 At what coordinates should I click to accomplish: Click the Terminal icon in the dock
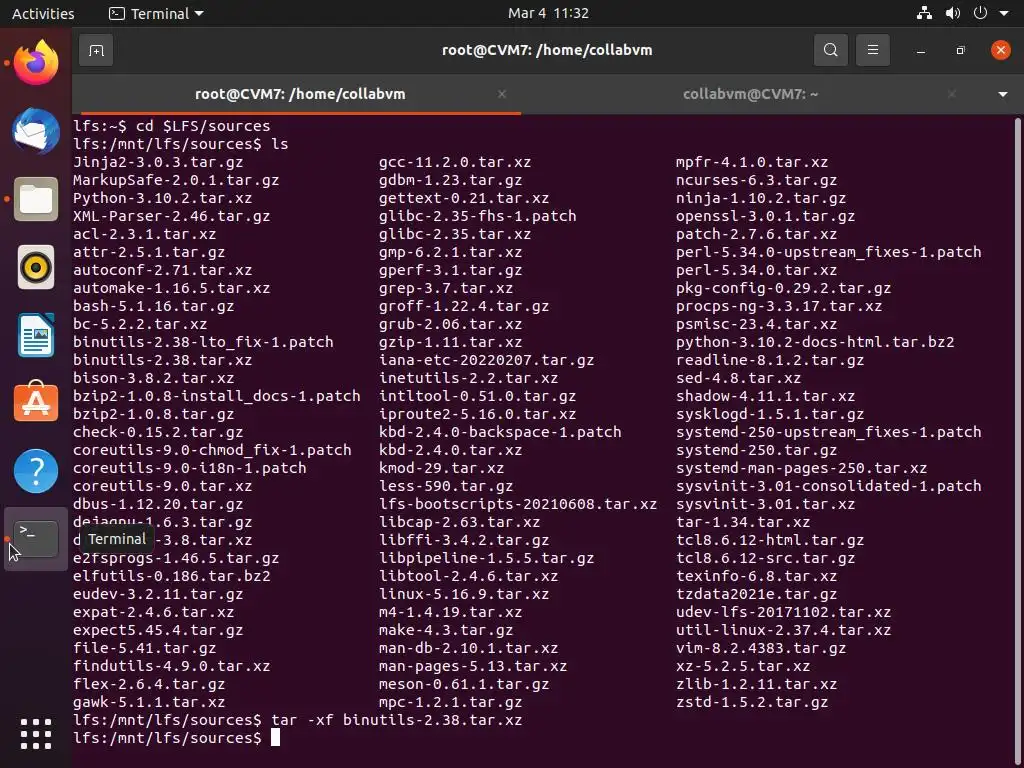click(x=36, y=539)
